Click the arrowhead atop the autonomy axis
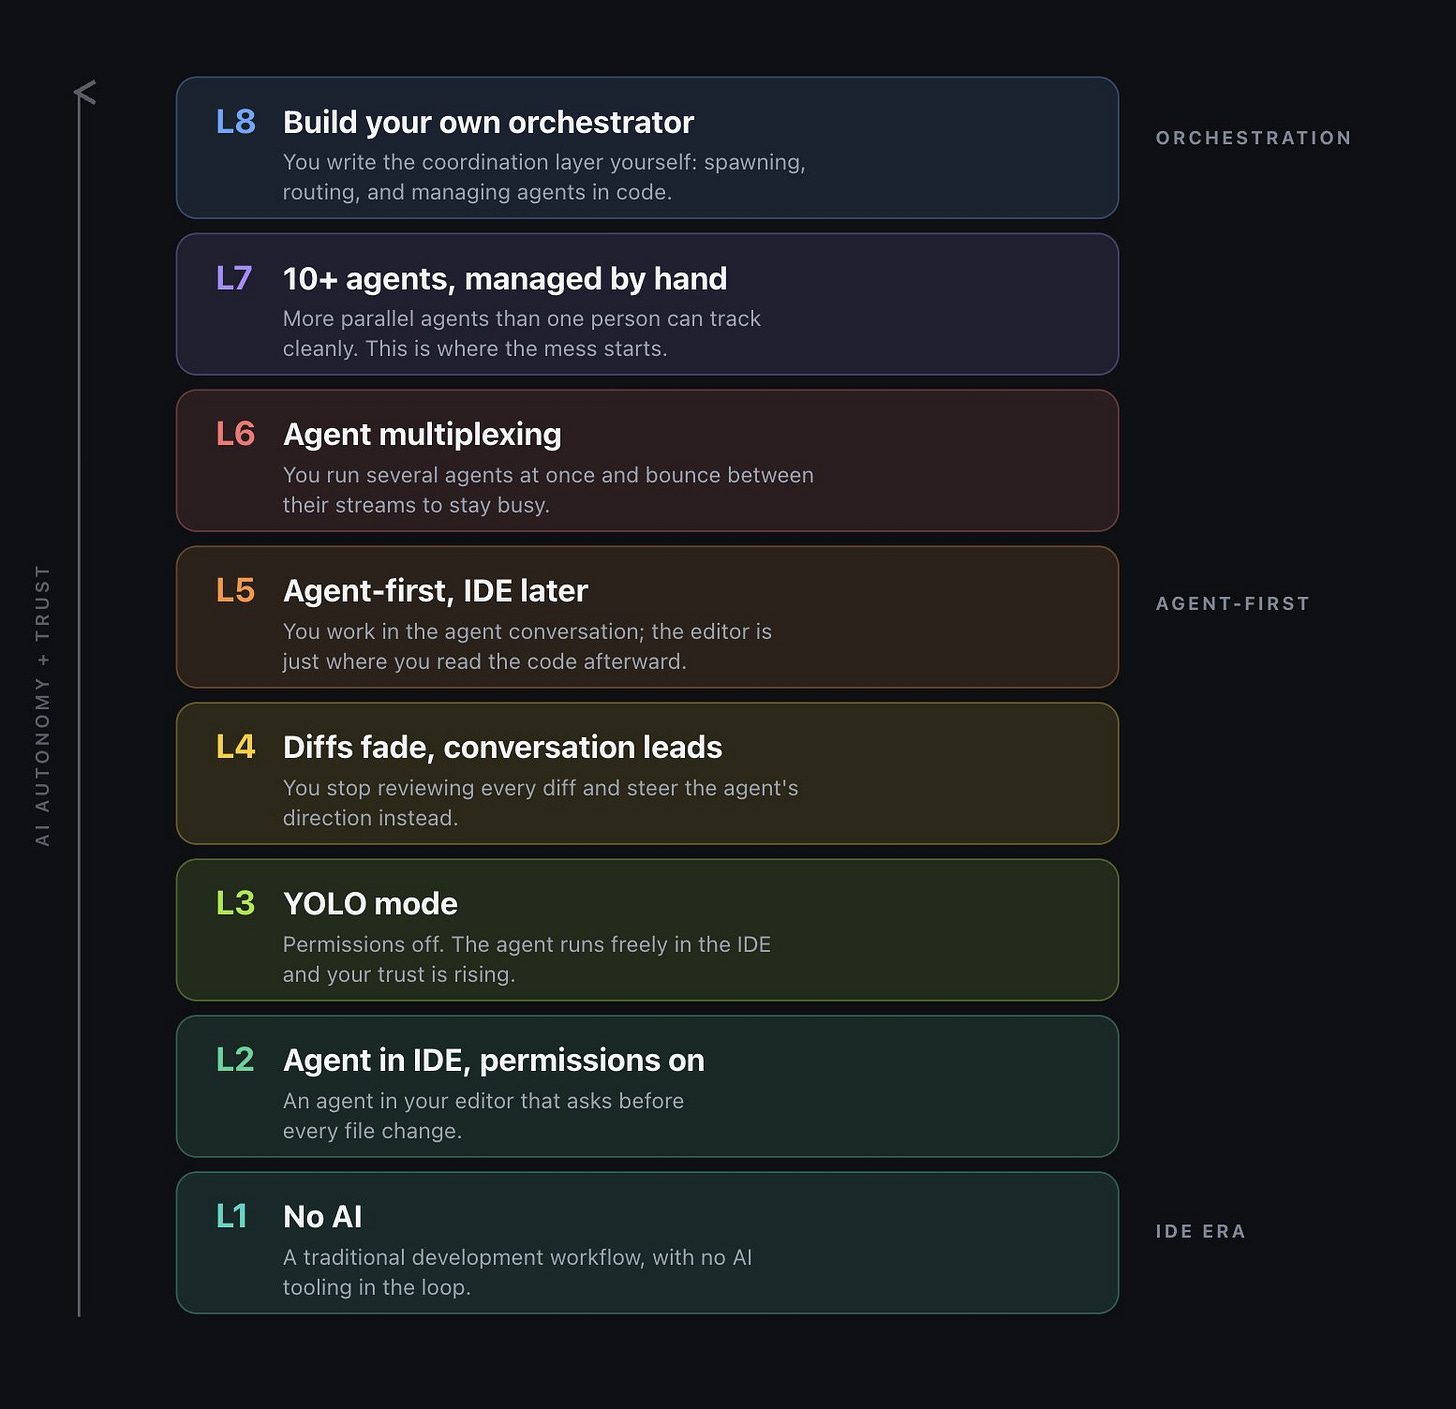 tap(84, 92)
